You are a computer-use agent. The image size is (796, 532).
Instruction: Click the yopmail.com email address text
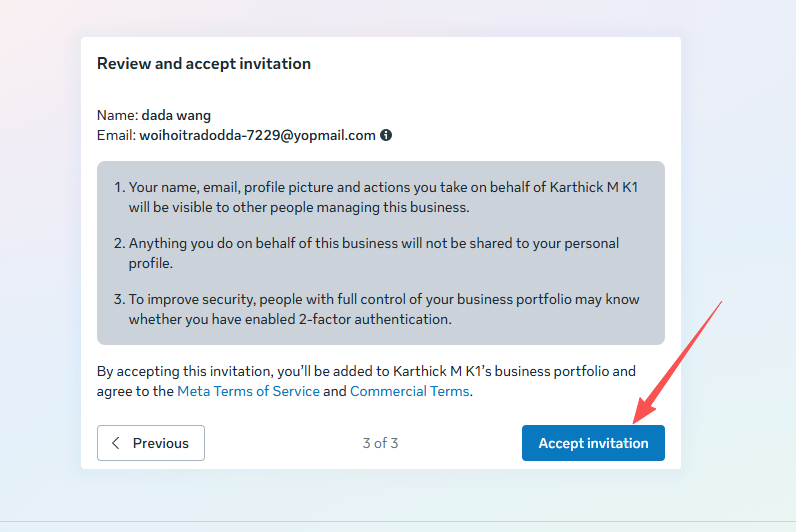tap(257, 135)
